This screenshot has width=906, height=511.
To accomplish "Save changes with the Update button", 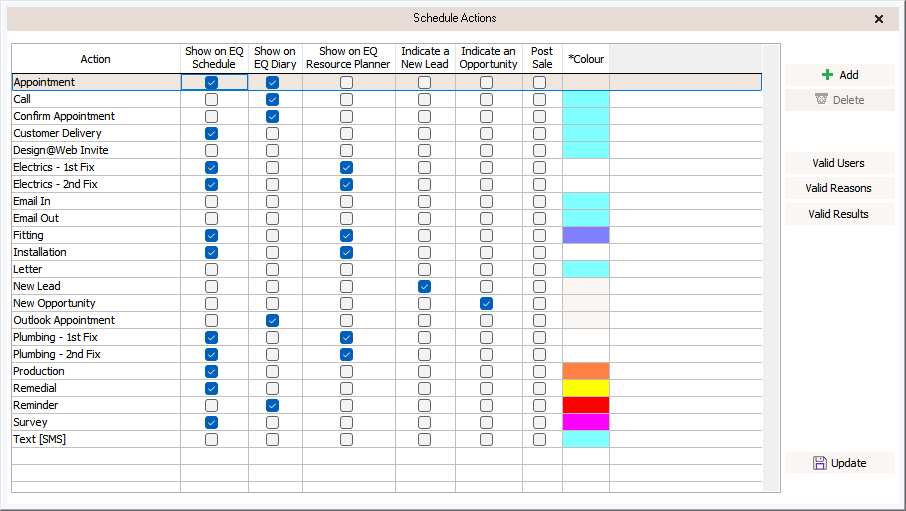I will (x=840, y=463).
